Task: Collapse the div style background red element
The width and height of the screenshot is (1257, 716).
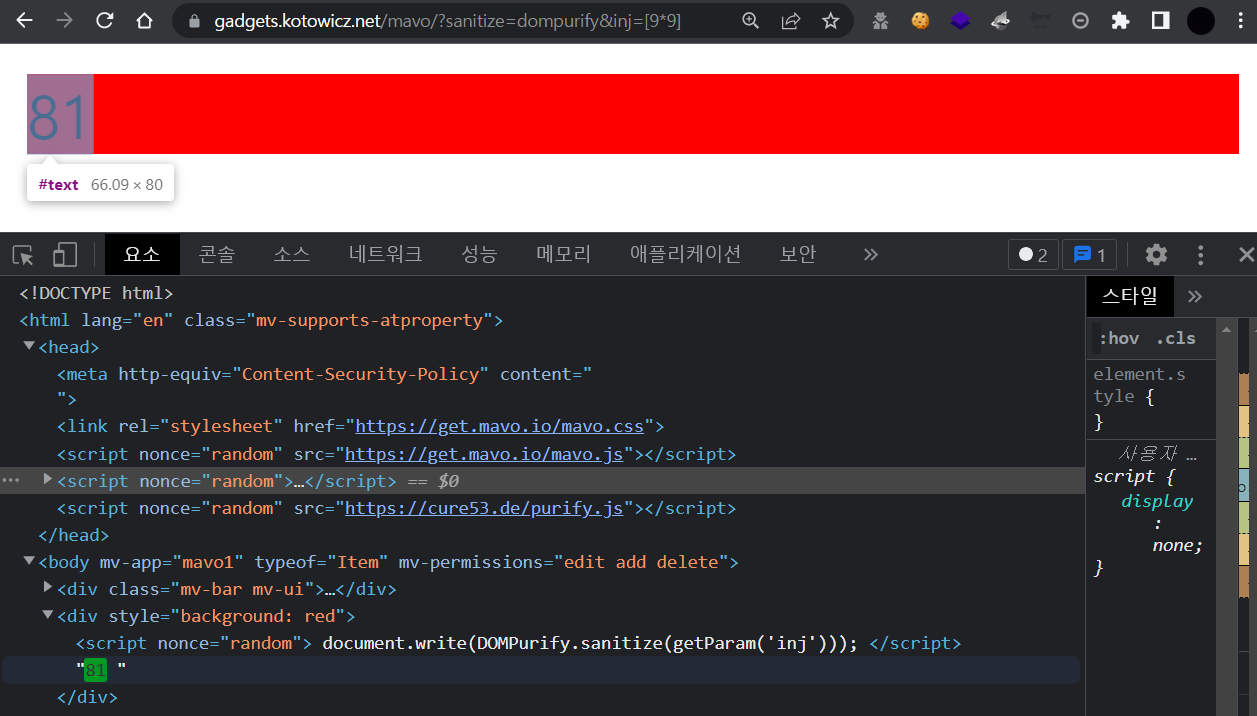Action: click(47, 615)
